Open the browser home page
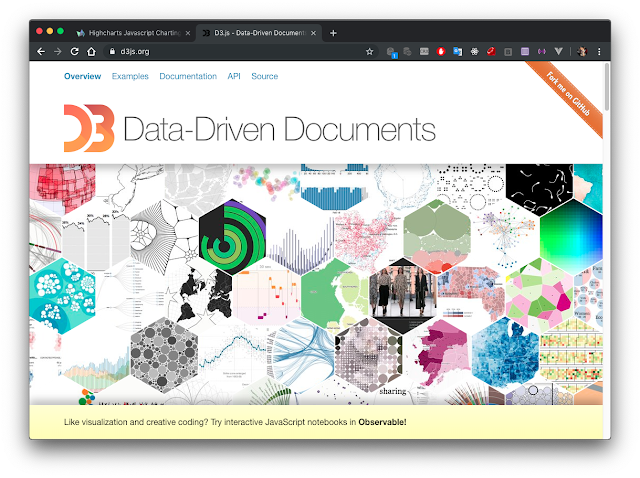 pyautogui.click(x=91, y=51)
